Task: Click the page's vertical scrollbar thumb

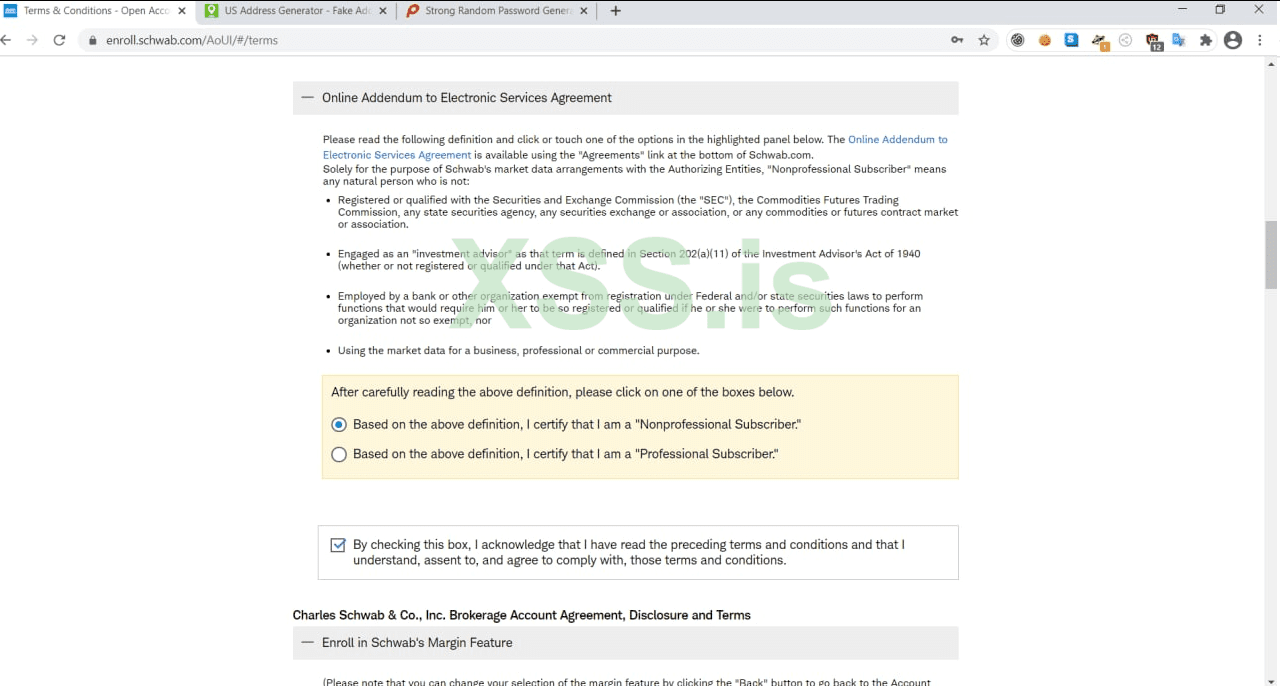Action: coord(1272,254)
